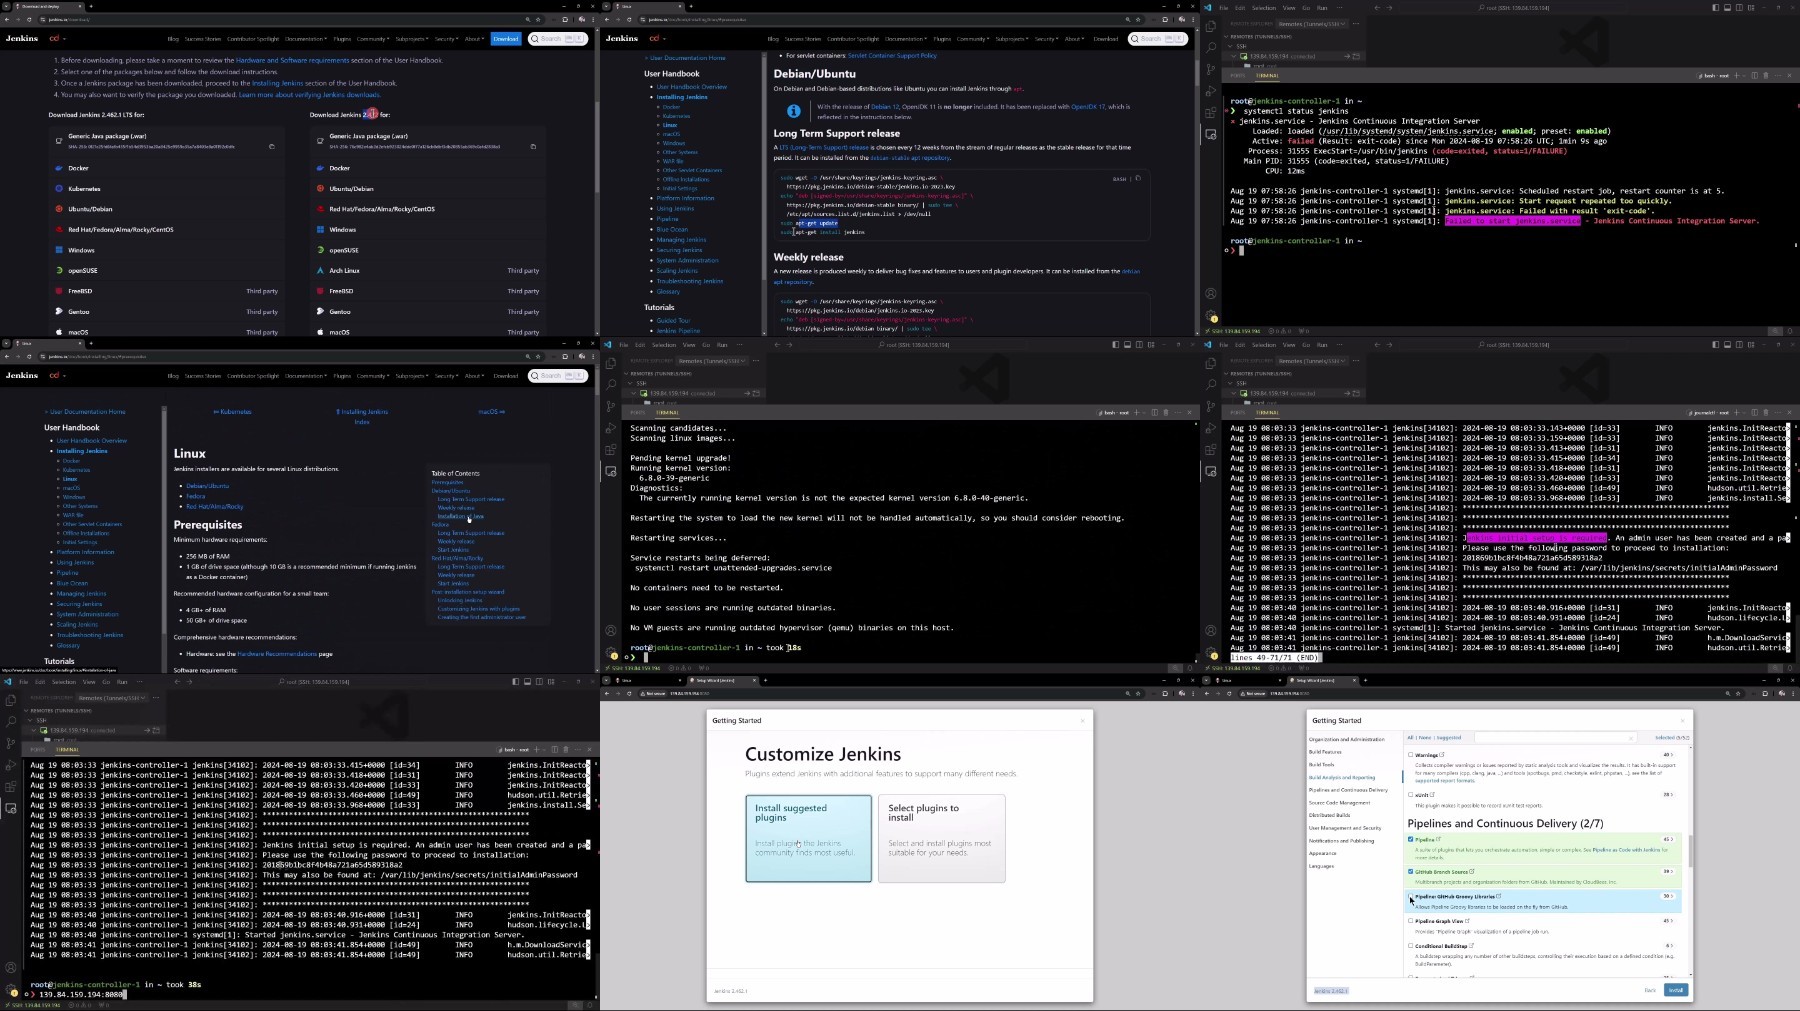Click Install suggested plugins

tap(808, 838)
